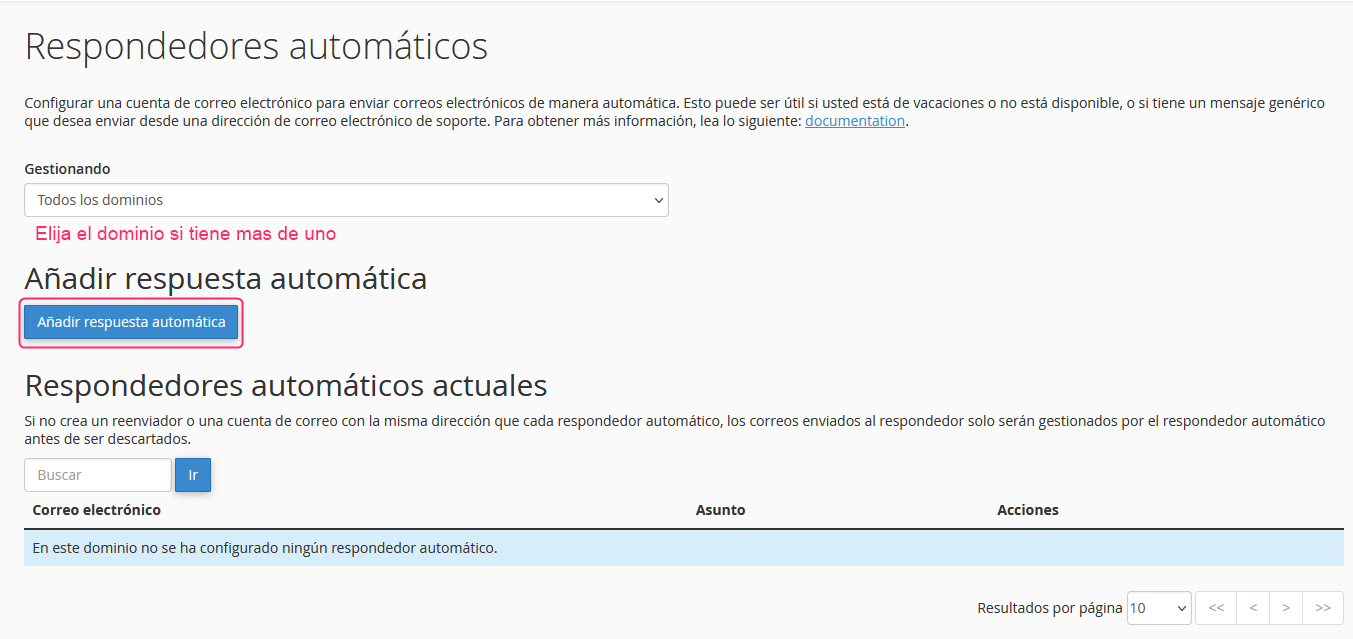Go to previous page with '<' button
1353x639 pixels.
tap(1253, 607)
